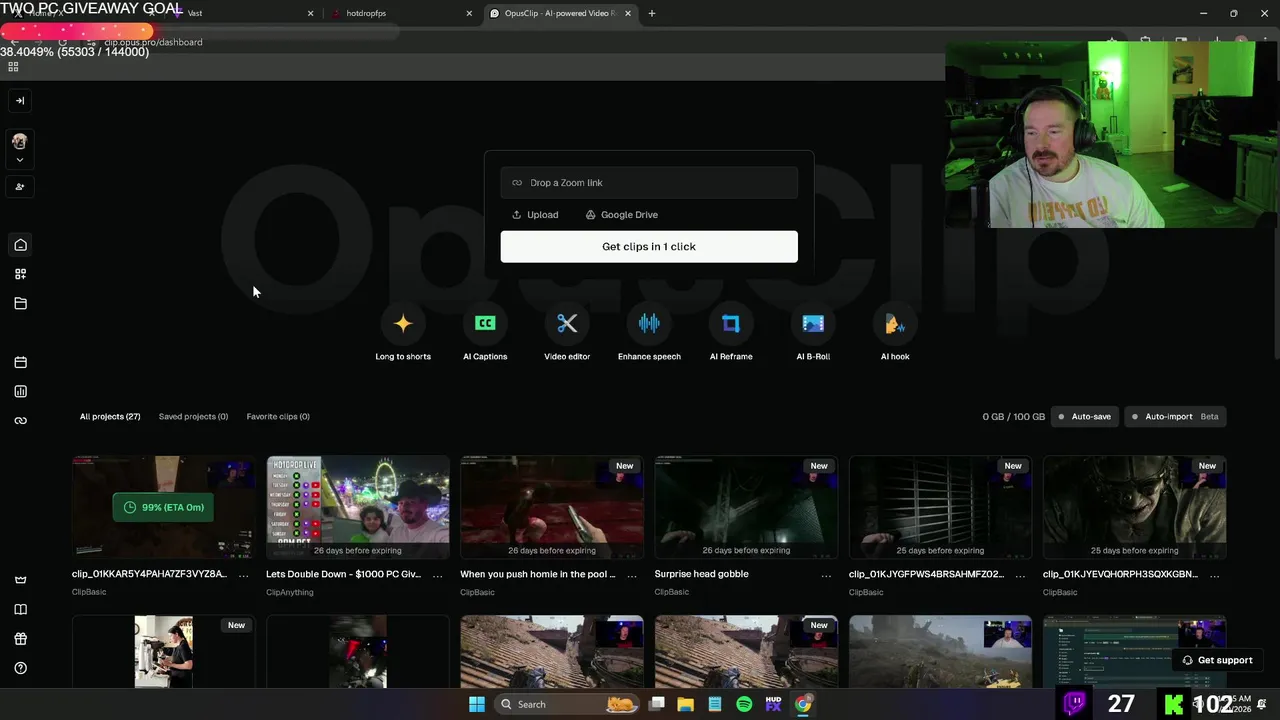Select the Enhance speech tool
This screenshot has width=1280, height=720.
tap(649, 334)
